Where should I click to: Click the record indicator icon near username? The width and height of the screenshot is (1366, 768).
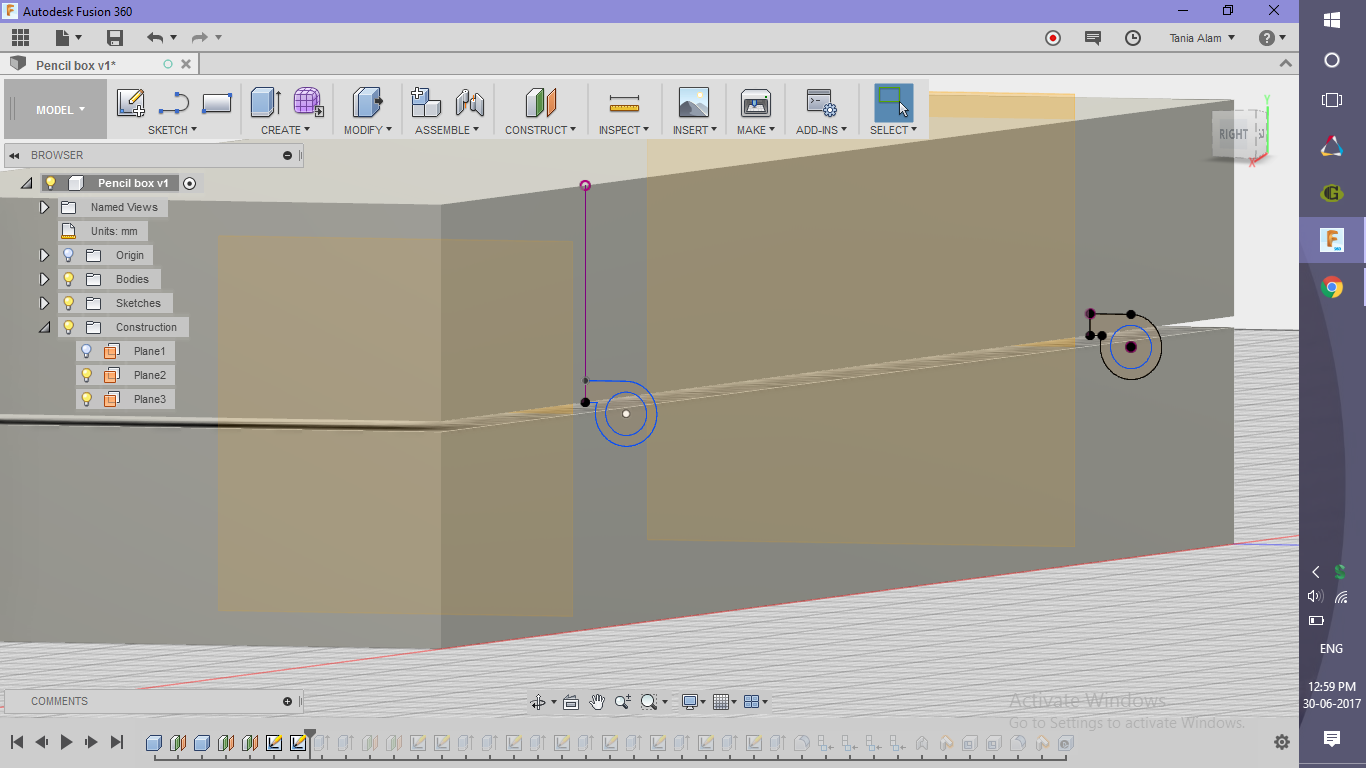pyautogui.click(x=1053, y=38)
